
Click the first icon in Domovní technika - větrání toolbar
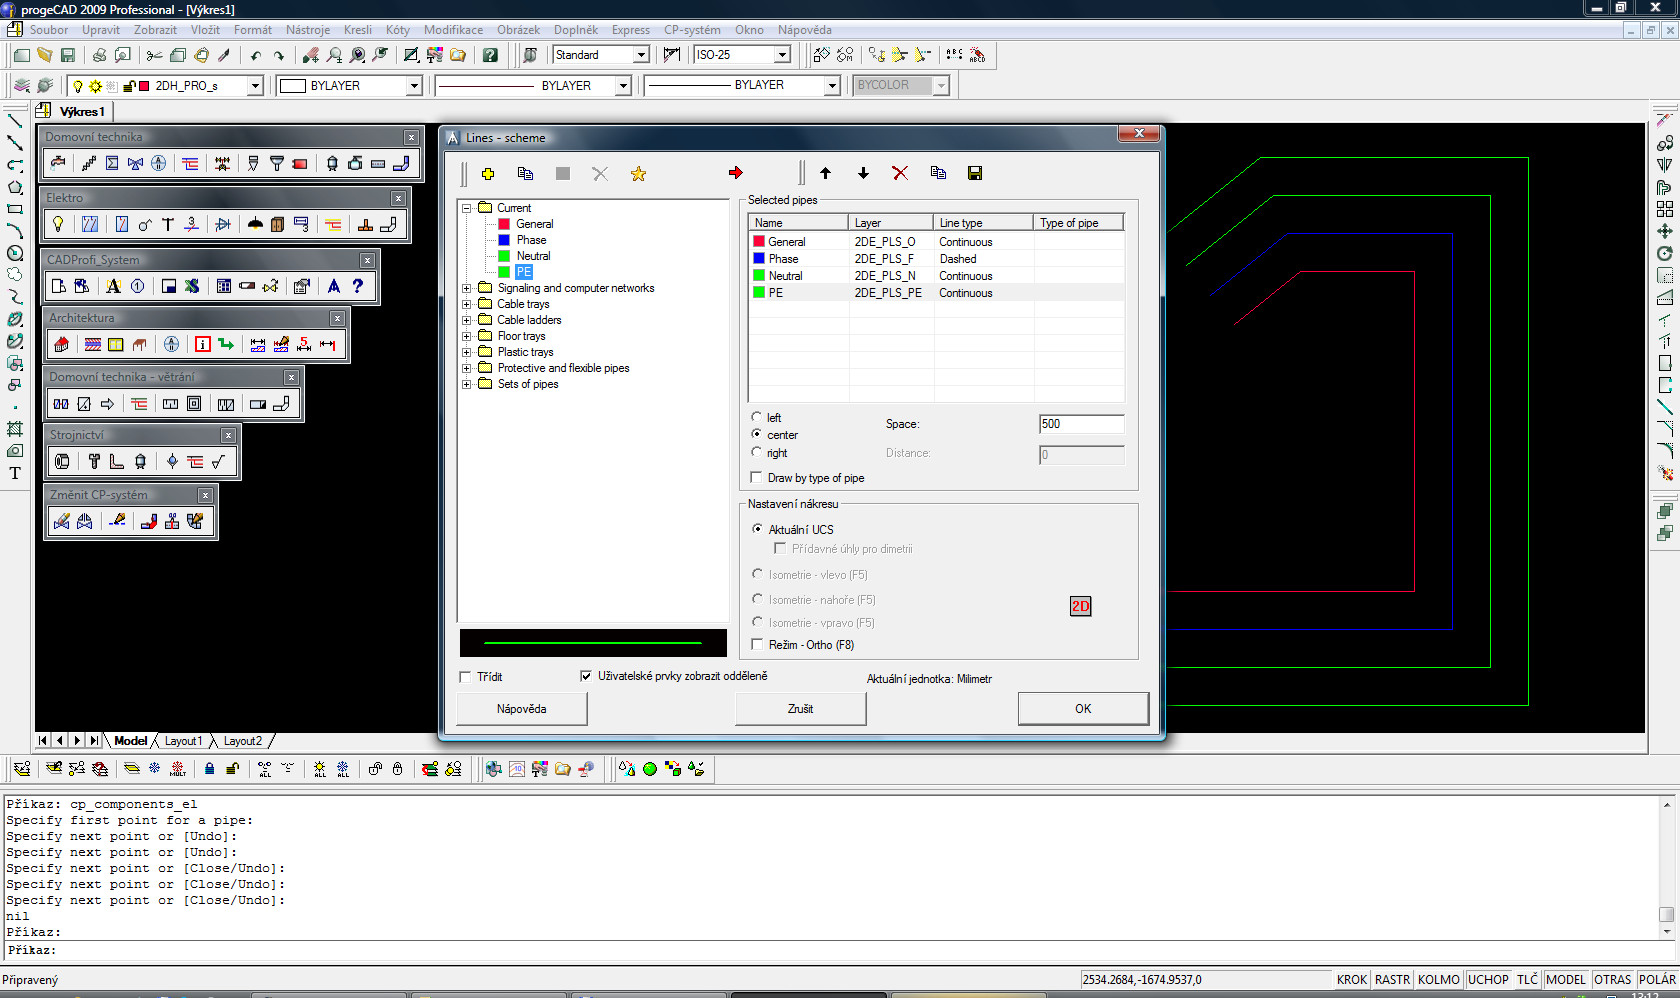click(x=61, y=404)
